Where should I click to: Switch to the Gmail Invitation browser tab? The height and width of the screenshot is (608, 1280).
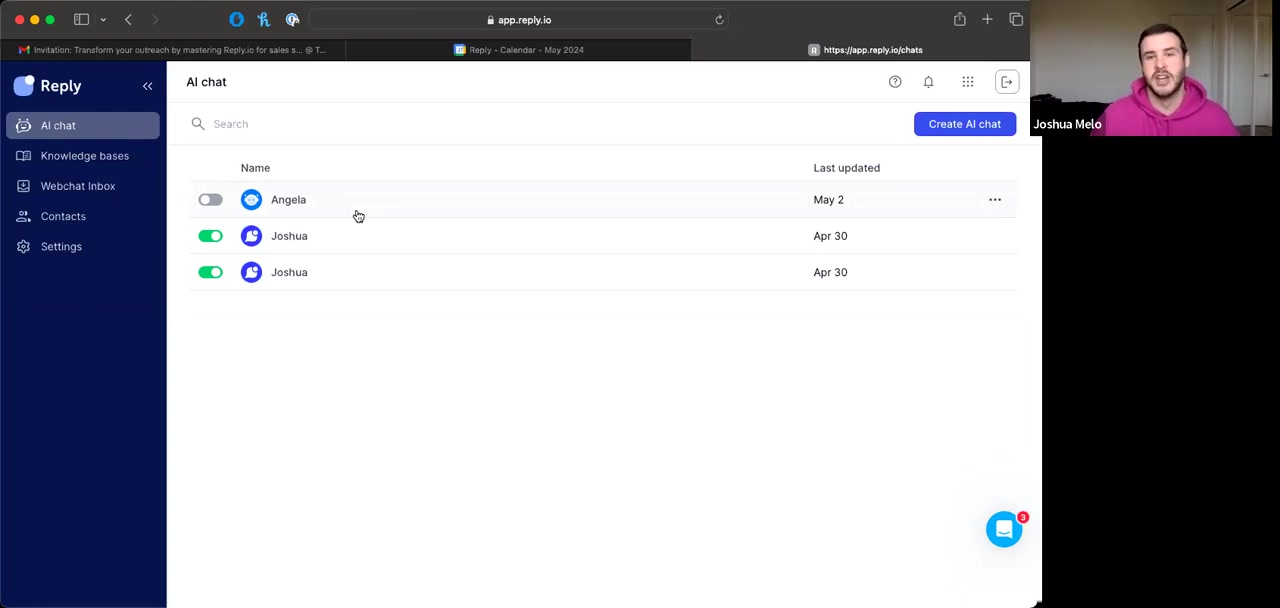[172, 50]
